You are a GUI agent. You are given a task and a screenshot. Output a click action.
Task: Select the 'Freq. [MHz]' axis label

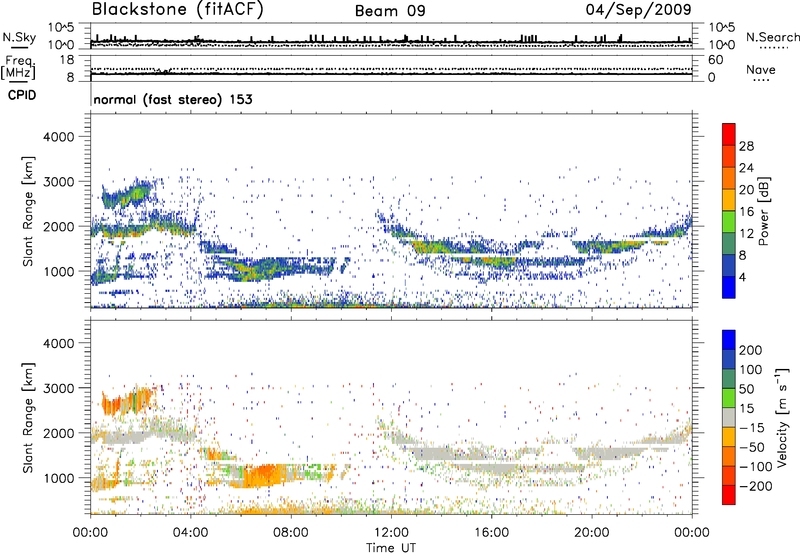19,67
